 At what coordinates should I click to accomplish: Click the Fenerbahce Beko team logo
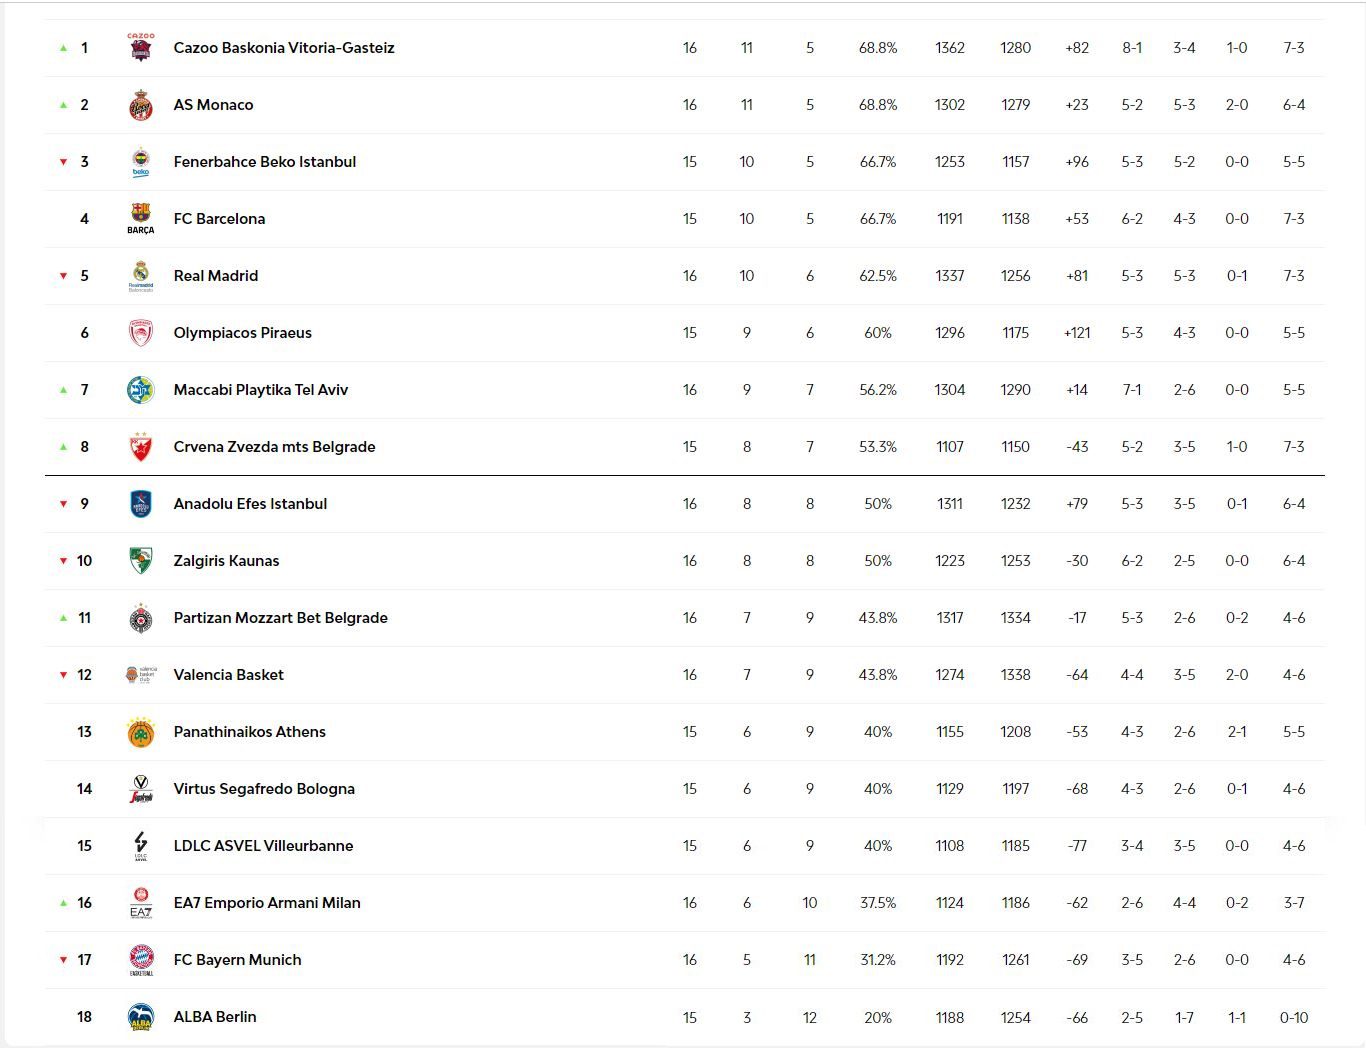coord(141,162)
